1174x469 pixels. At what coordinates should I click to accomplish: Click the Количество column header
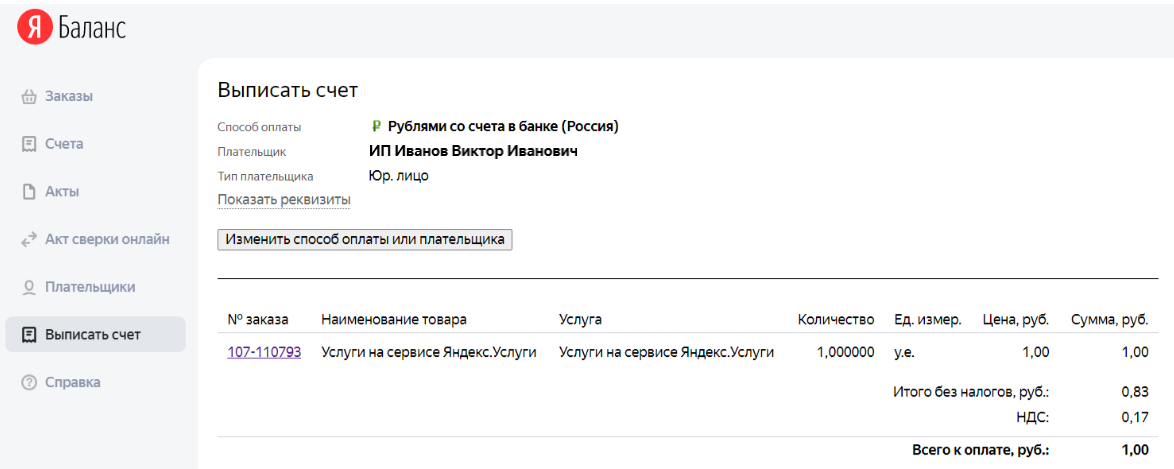click(836, 320)
